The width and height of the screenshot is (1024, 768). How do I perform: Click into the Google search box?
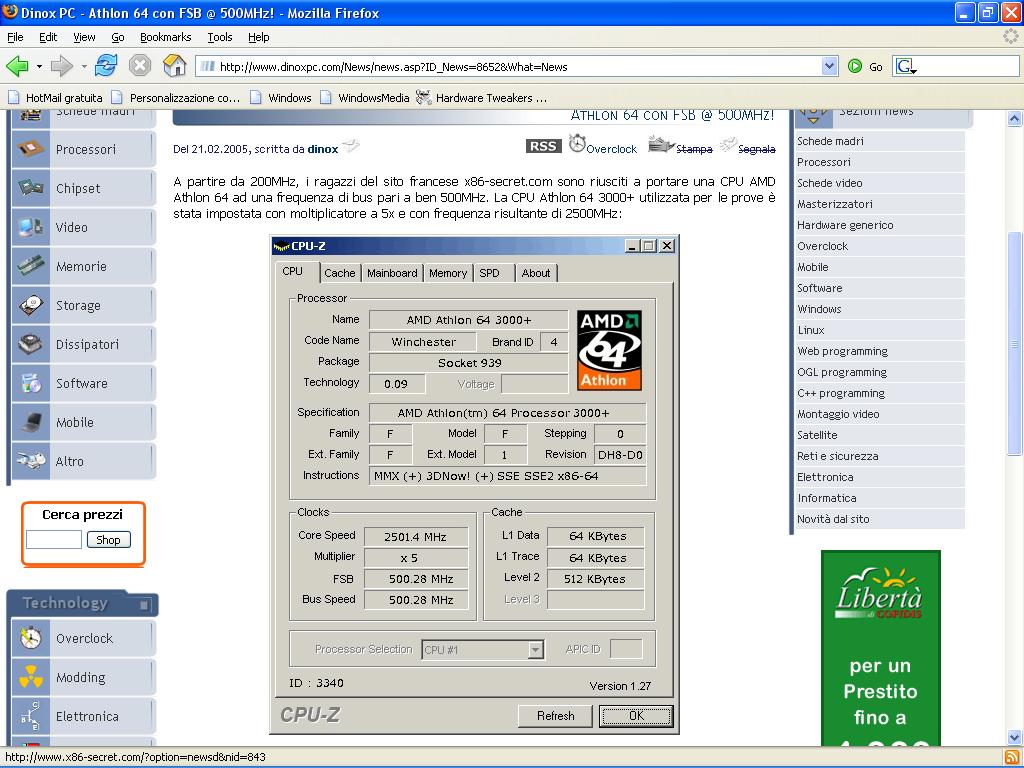pos(968,66)
